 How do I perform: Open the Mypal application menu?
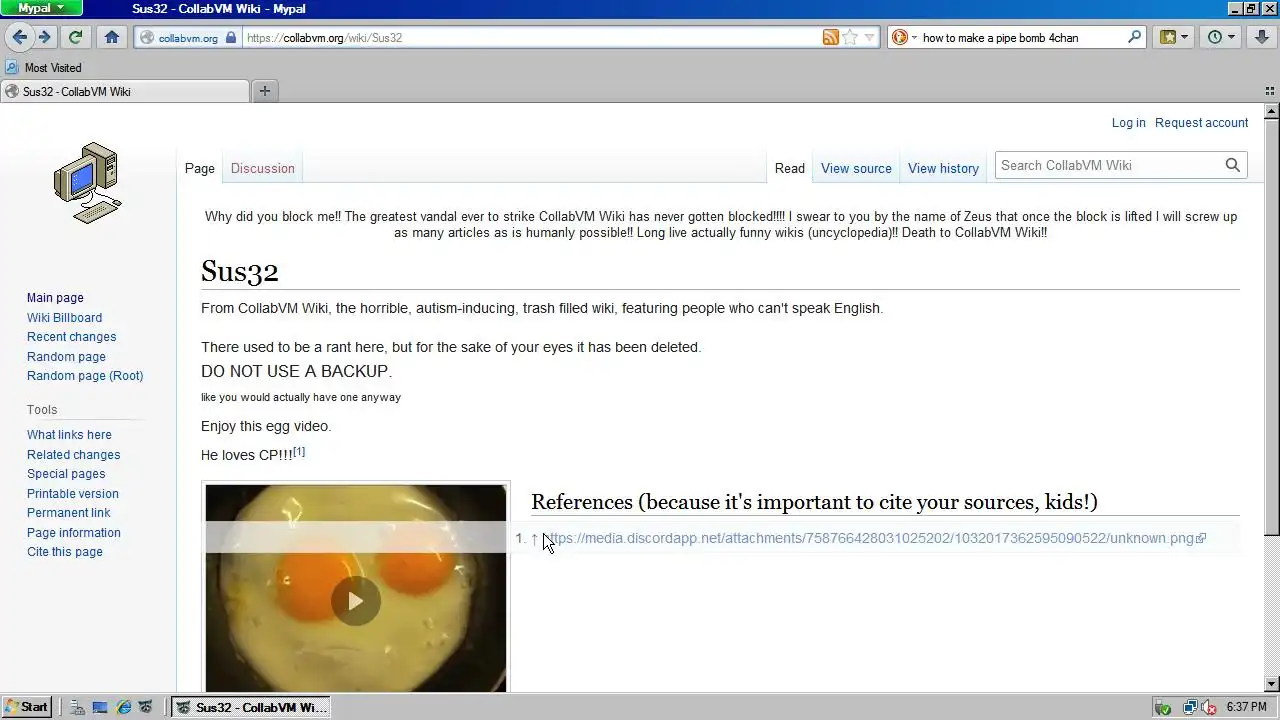coord(41,8)
